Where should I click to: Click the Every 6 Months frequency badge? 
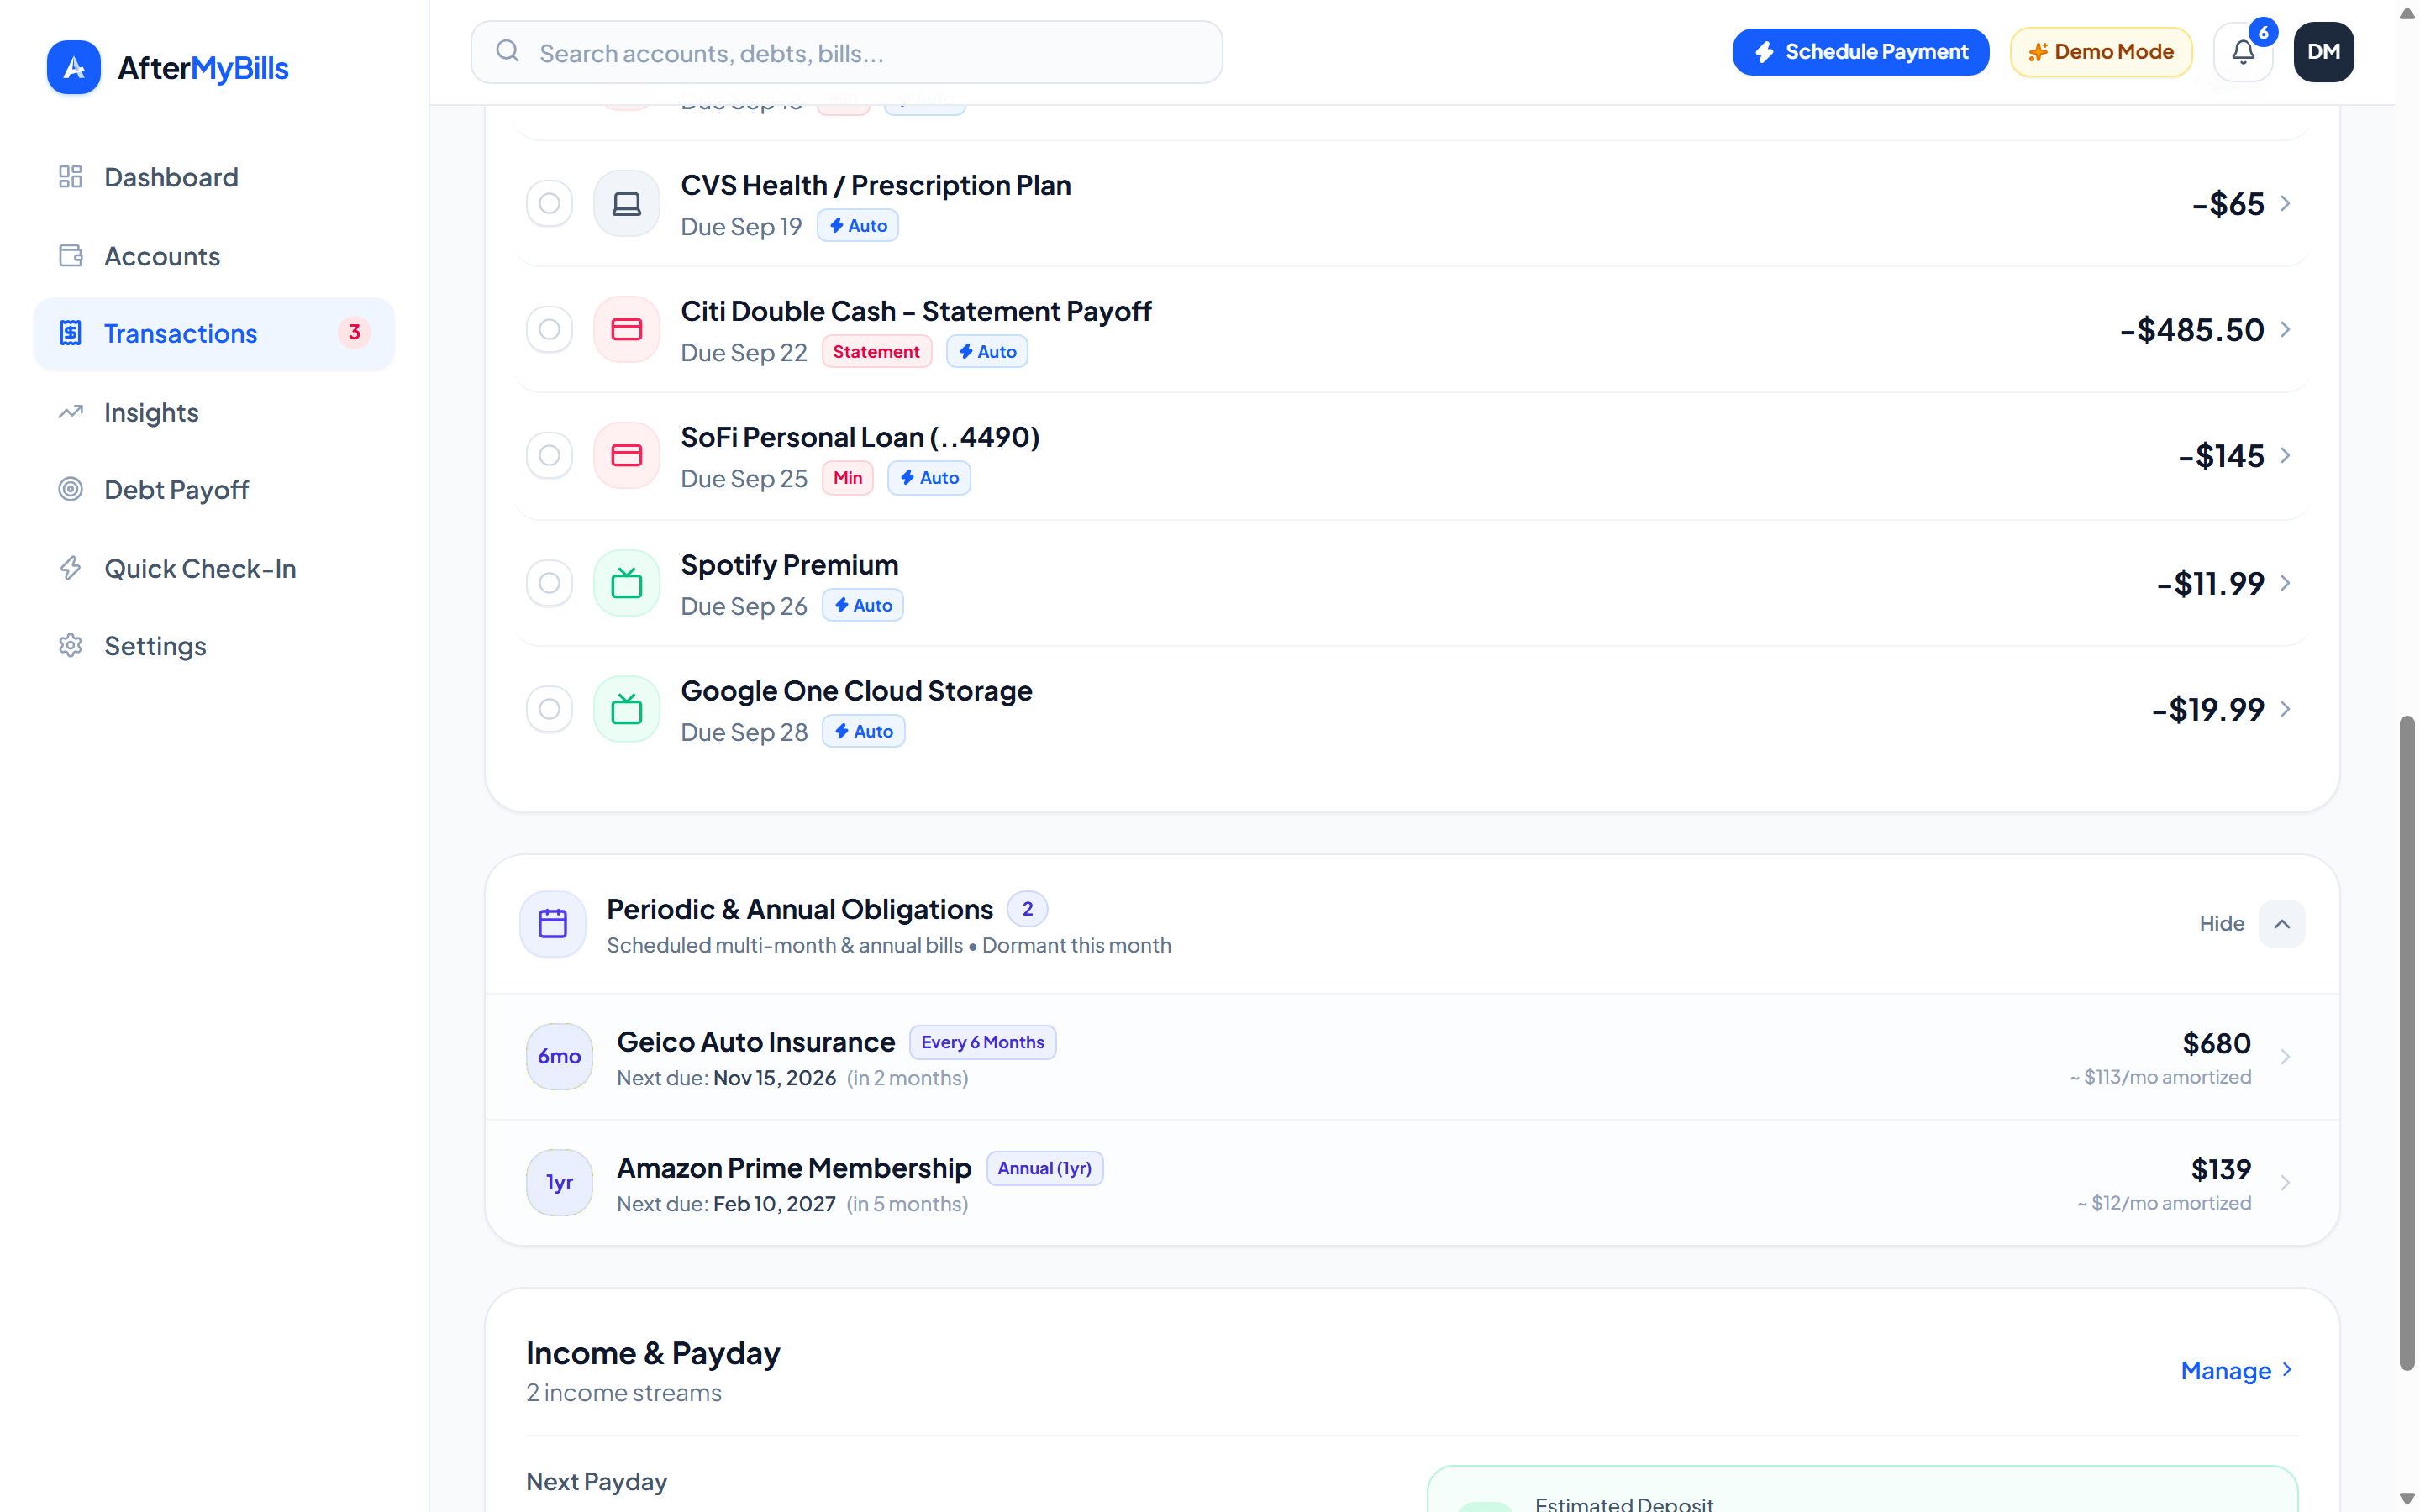pos(982,1042)
